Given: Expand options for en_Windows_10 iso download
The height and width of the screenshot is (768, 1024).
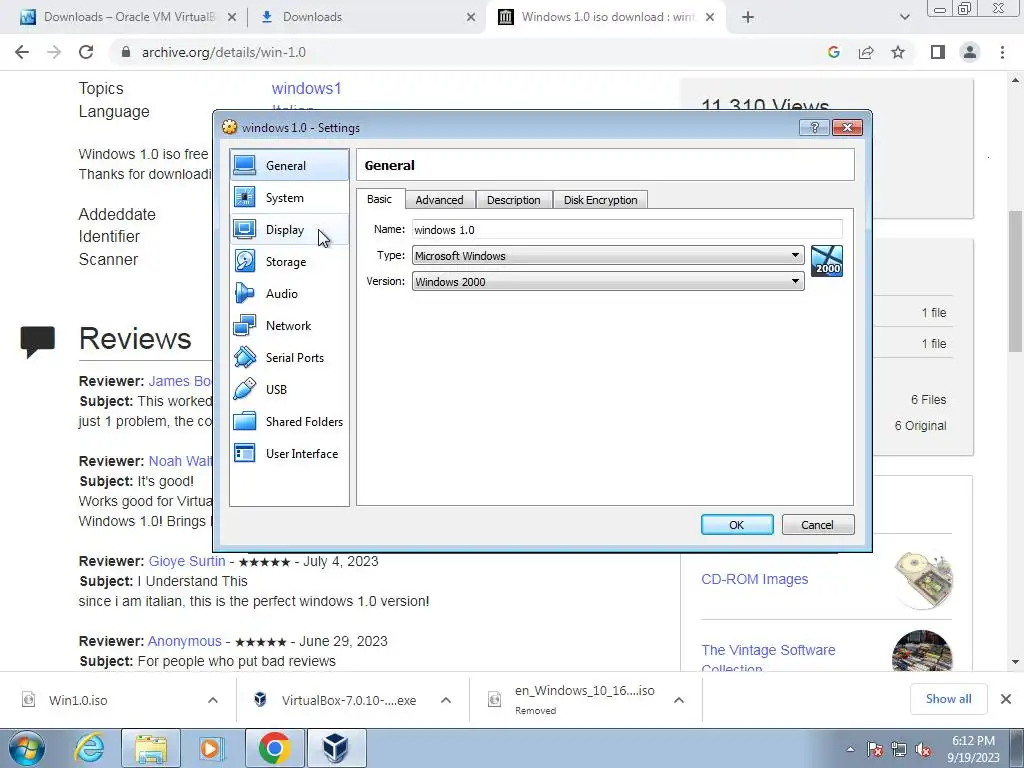Looking at the screenshot, I should click(x=679, y=700).
